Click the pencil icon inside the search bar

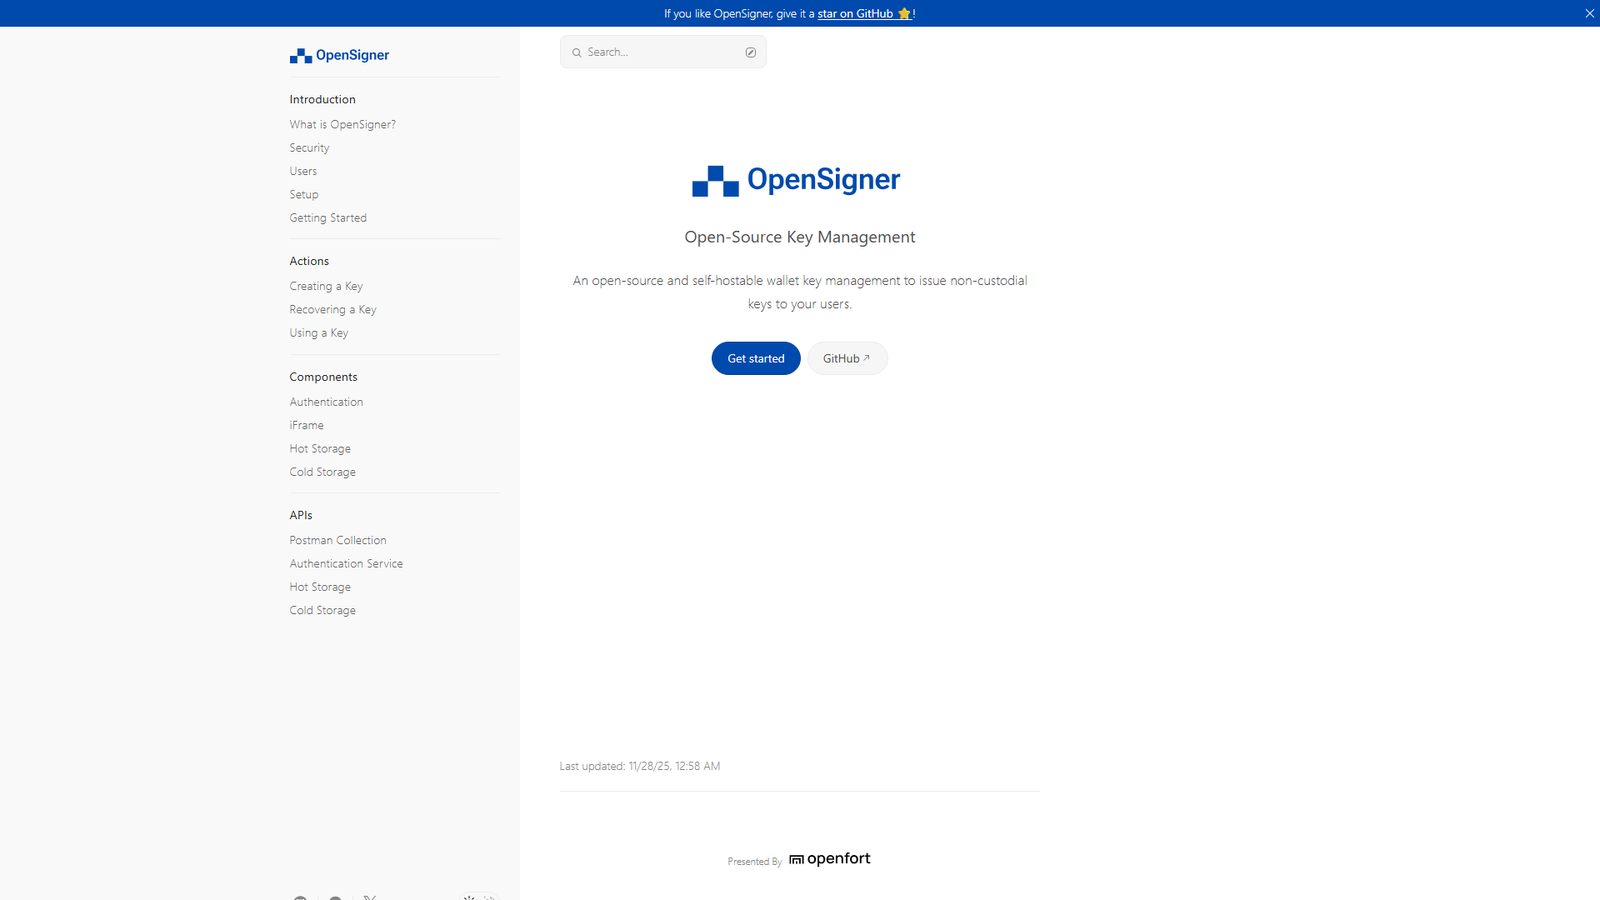(750, 51)
